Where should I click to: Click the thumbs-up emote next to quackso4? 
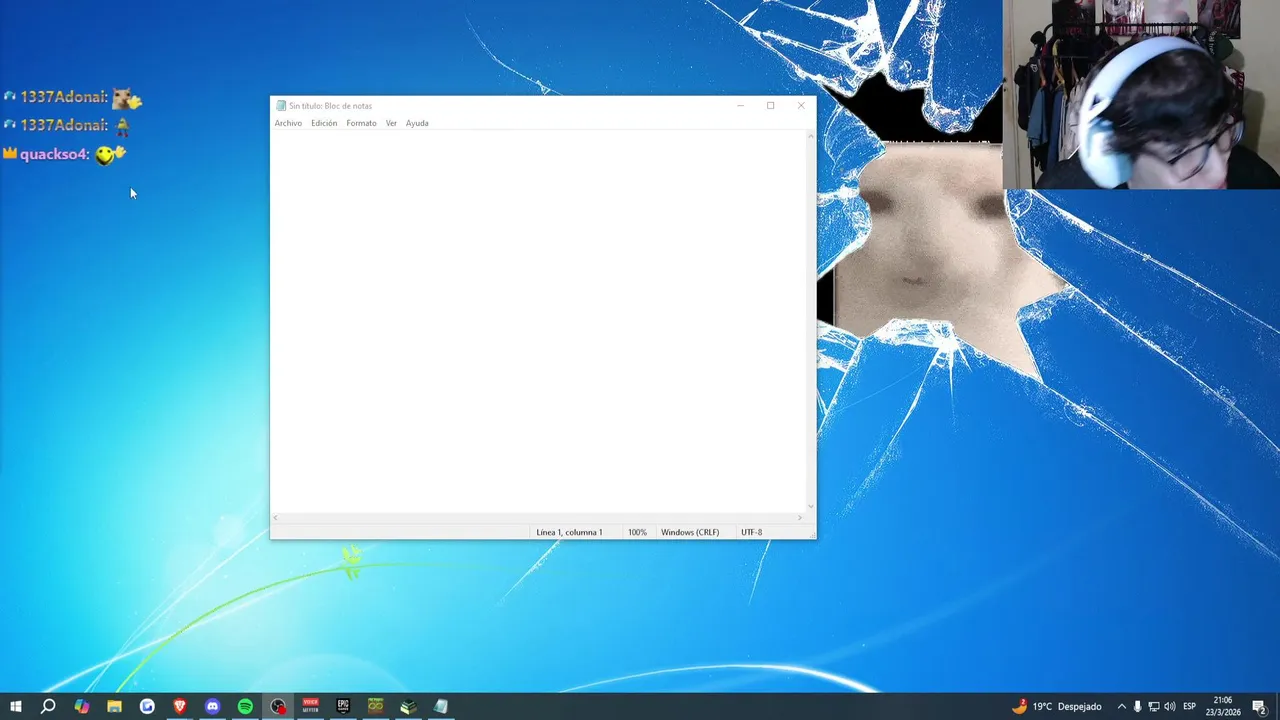pyautogui.click(x=111, y=154)
